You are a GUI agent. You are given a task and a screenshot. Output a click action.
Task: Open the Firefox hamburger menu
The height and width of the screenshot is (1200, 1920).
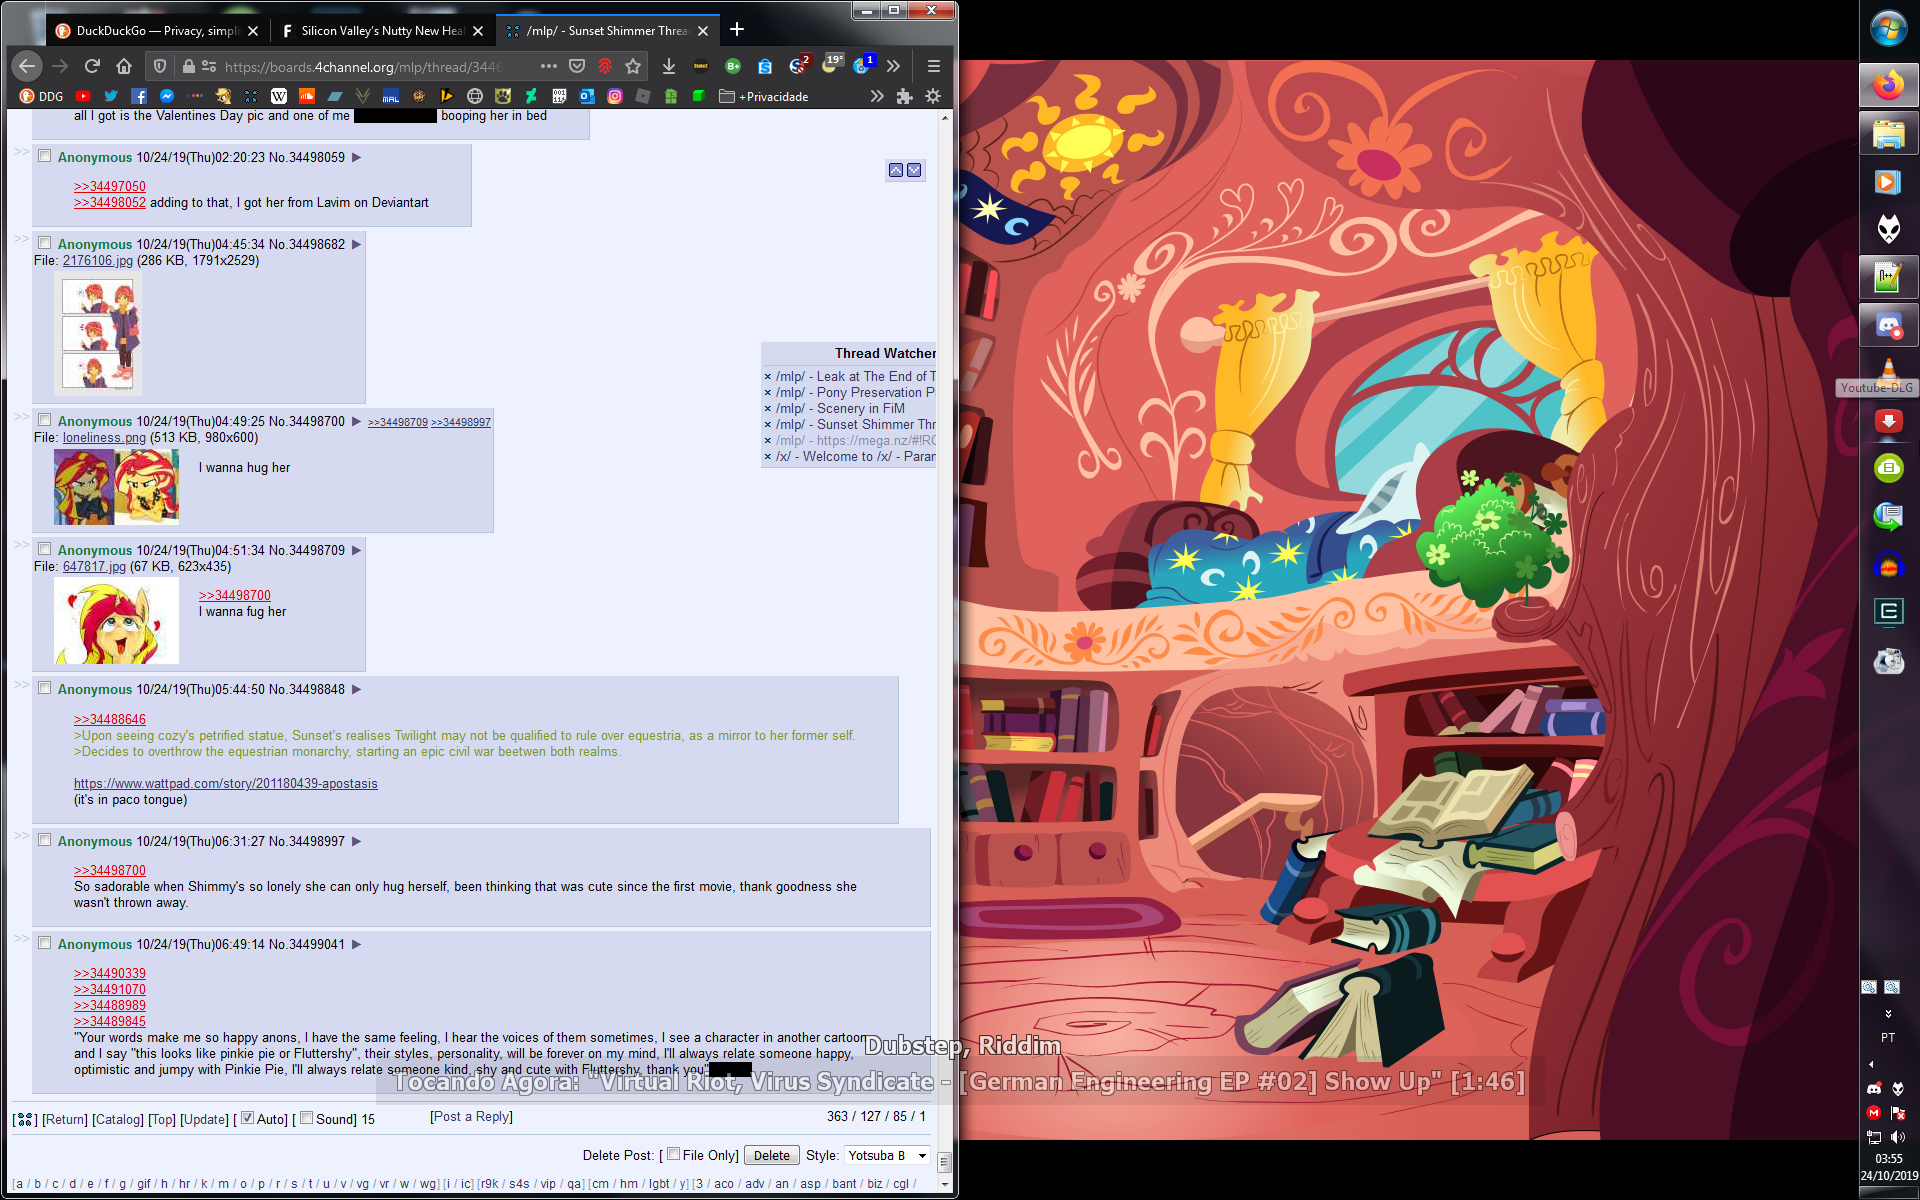click(x=934, y=66)
